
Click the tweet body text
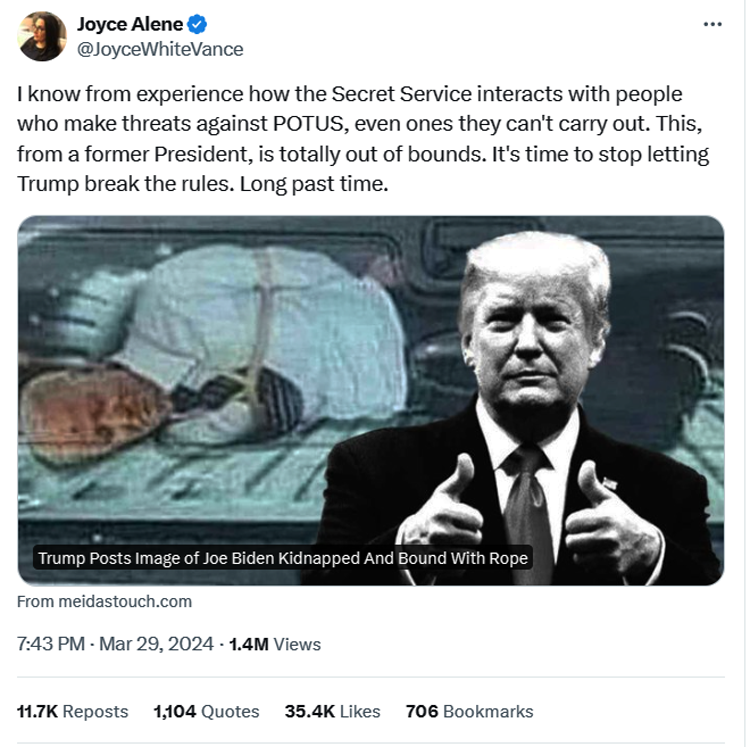(x=363, y=139)
